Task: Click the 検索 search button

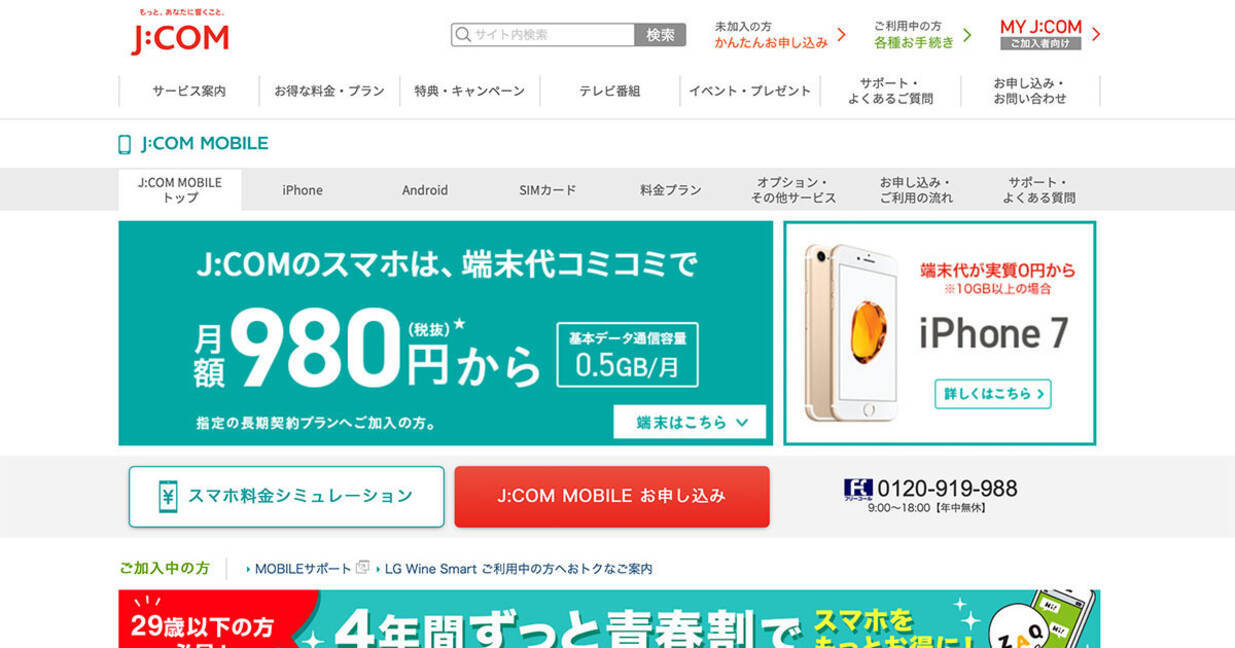Action: pos(660,35)
